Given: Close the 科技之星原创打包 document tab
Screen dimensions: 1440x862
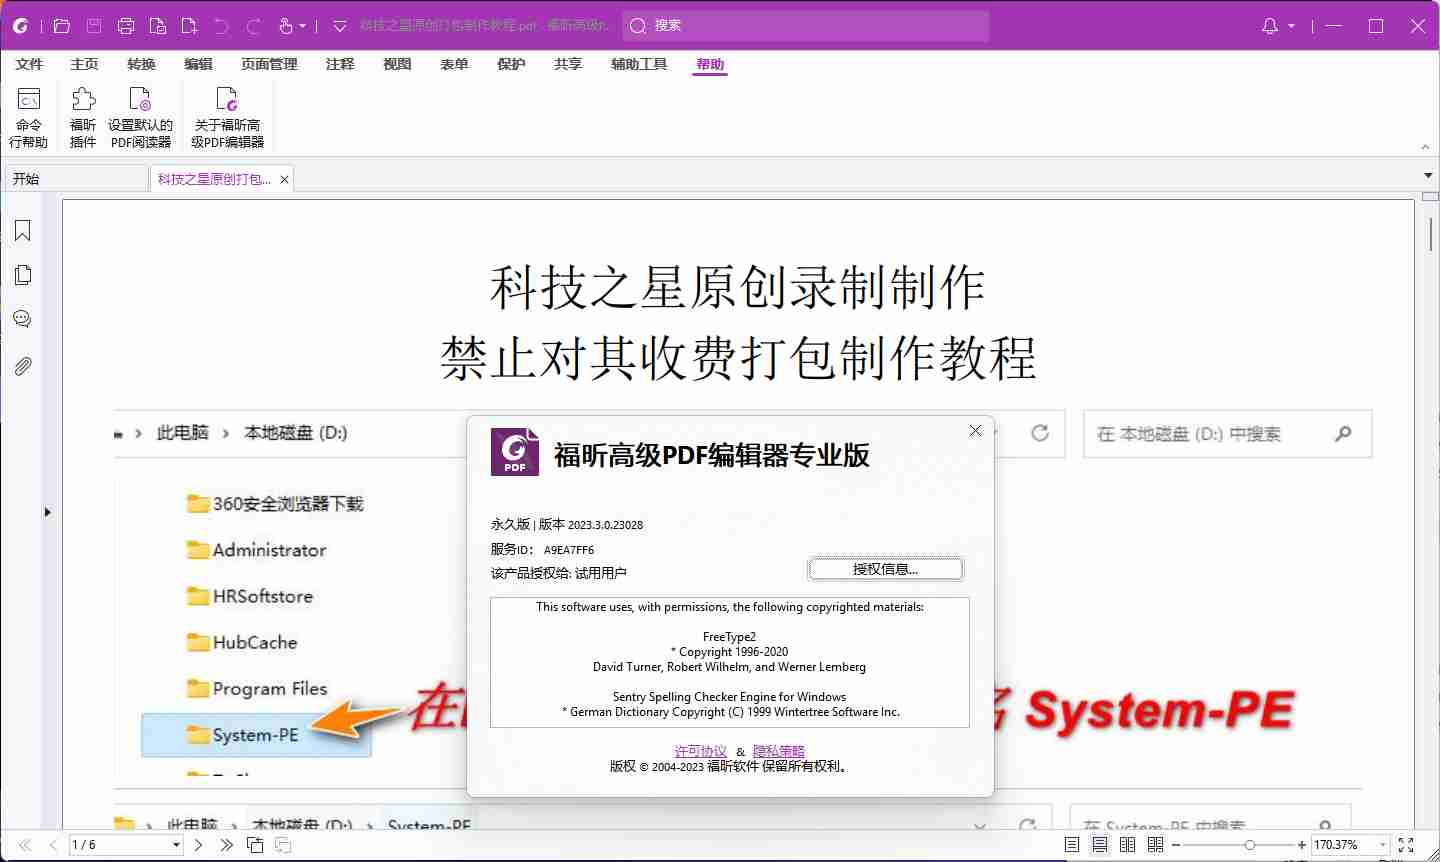Looking at the screenshot, I should coord(284,180).
